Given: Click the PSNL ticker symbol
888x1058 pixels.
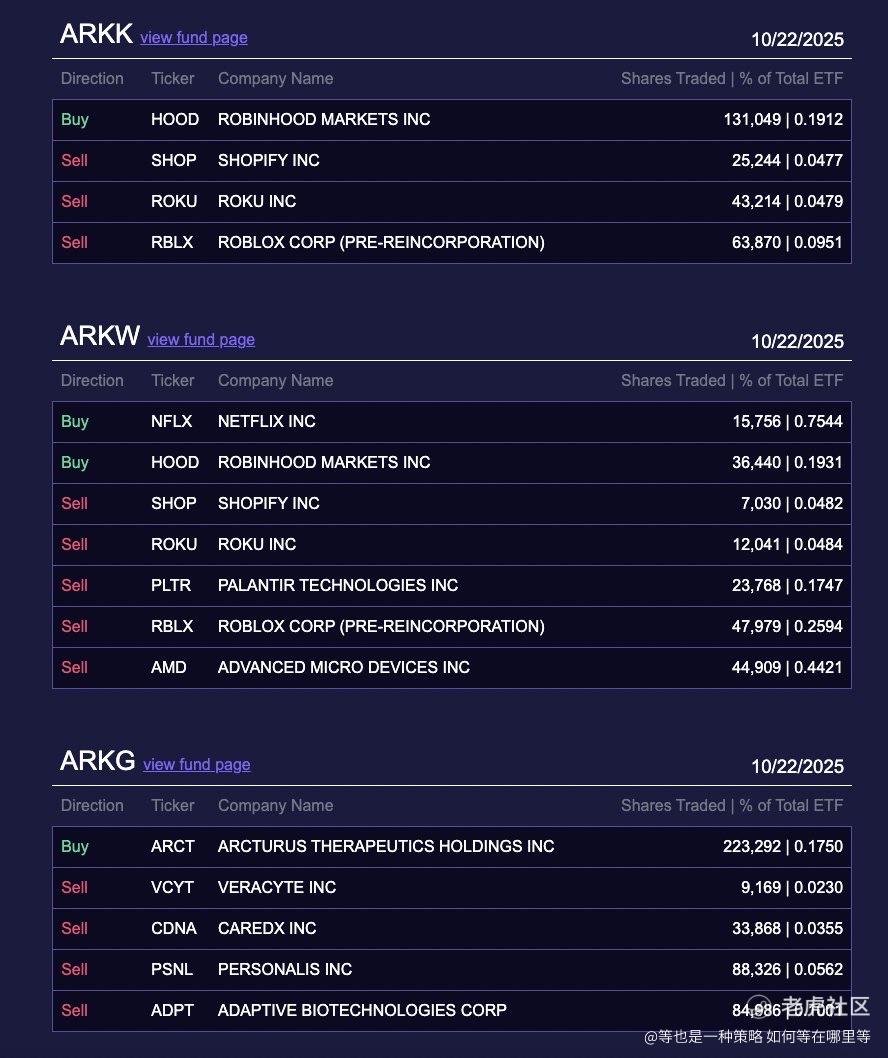Looking at the screenshot, I should click(172, 970).
